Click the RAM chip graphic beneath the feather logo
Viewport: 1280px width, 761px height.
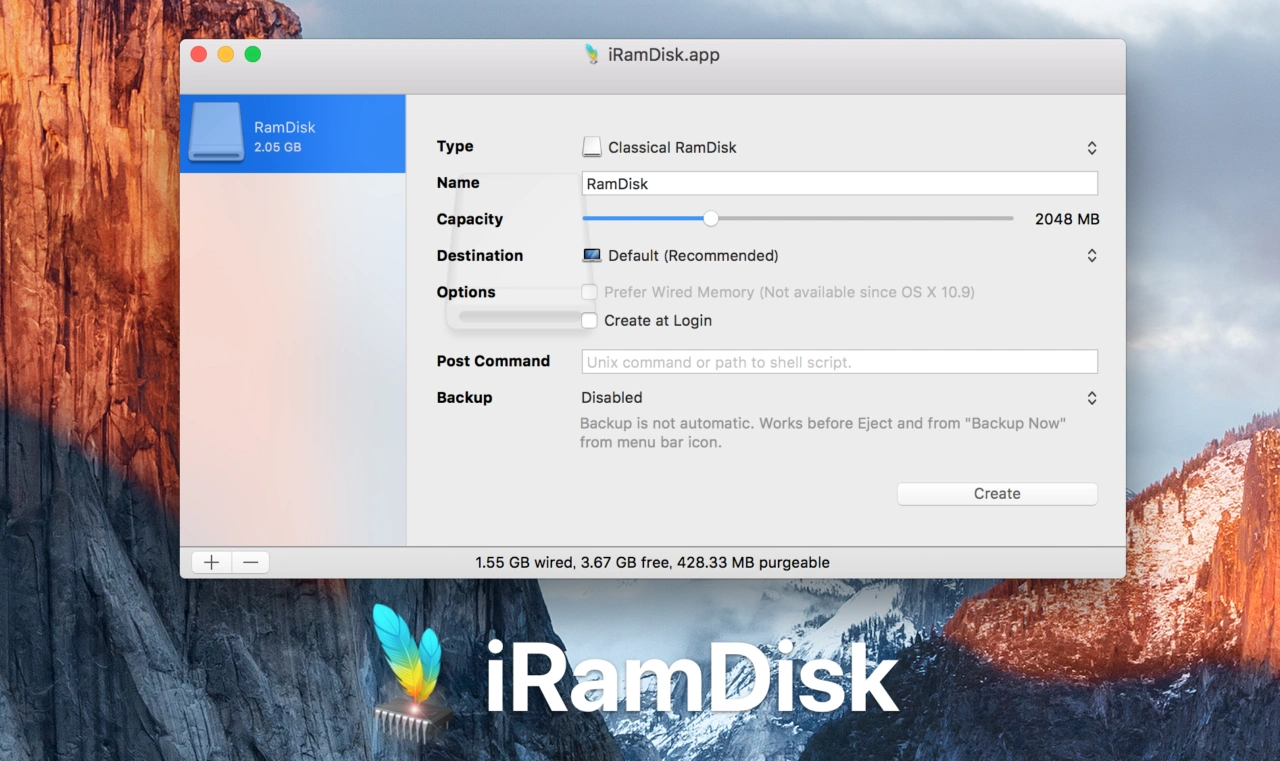[x=412, y=721]
